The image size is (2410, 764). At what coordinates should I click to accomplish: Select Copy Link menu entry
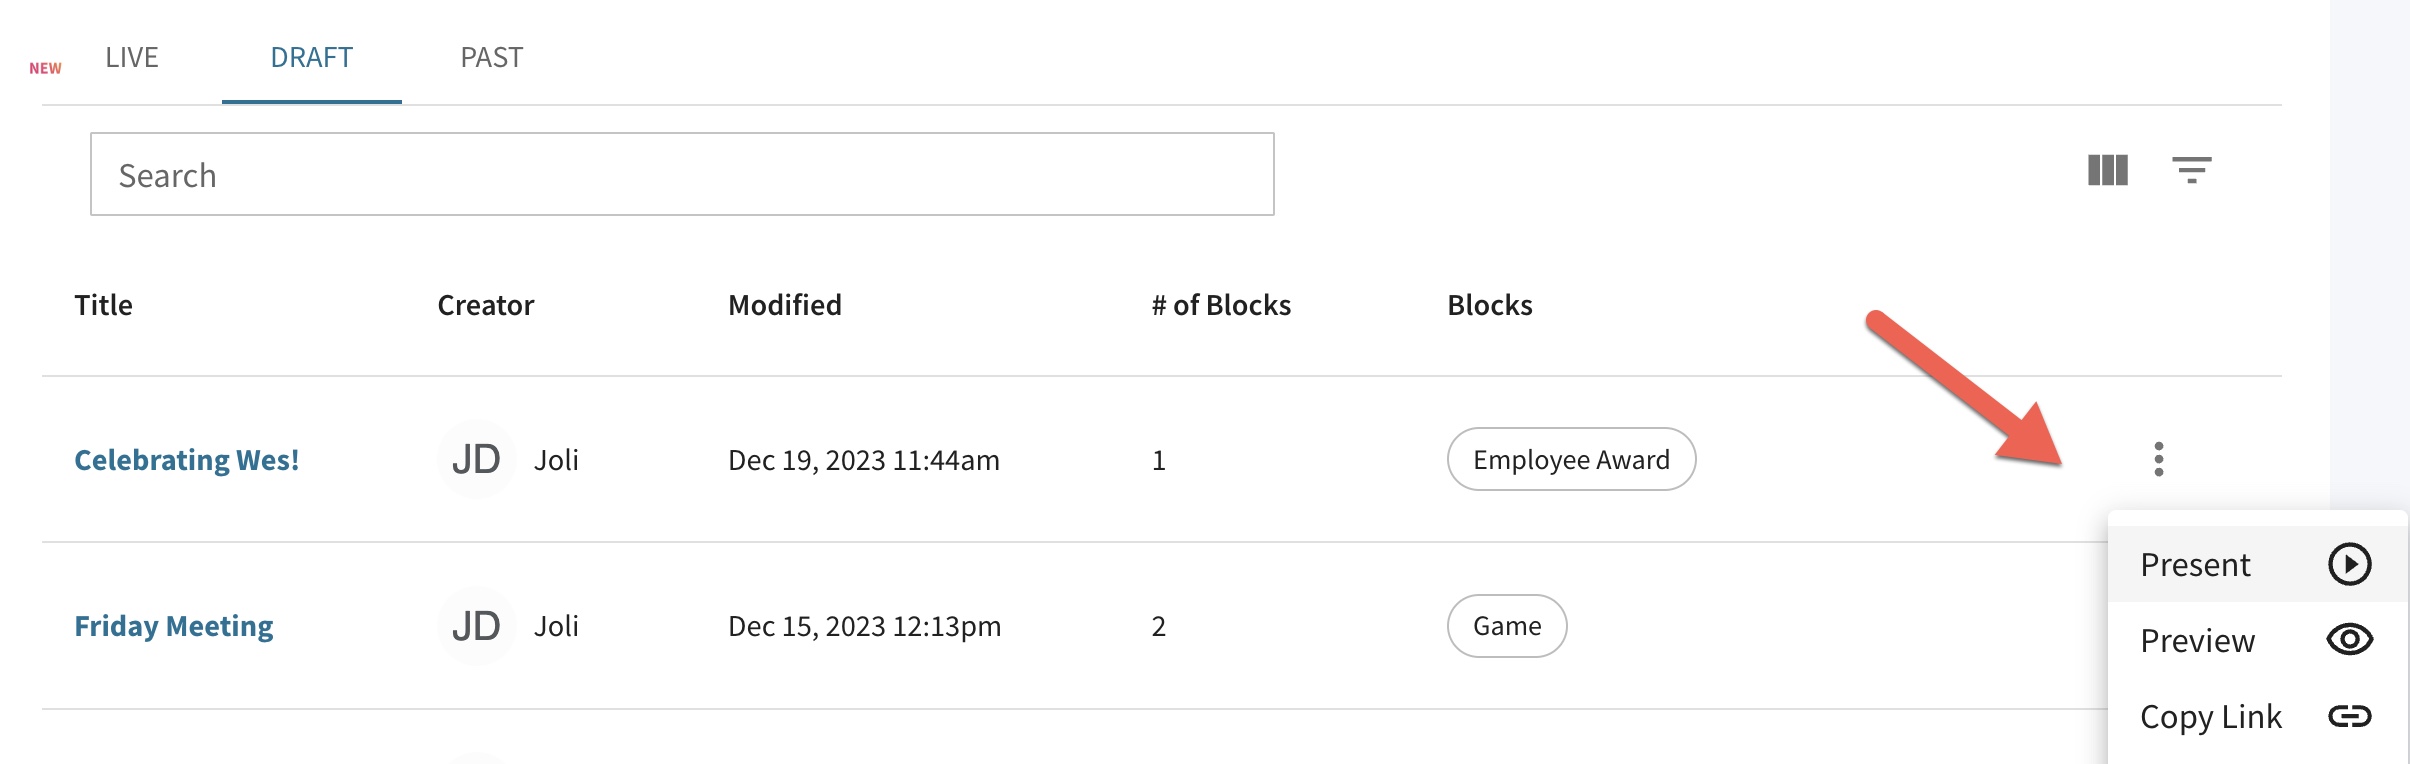[x=2257, y=716]
